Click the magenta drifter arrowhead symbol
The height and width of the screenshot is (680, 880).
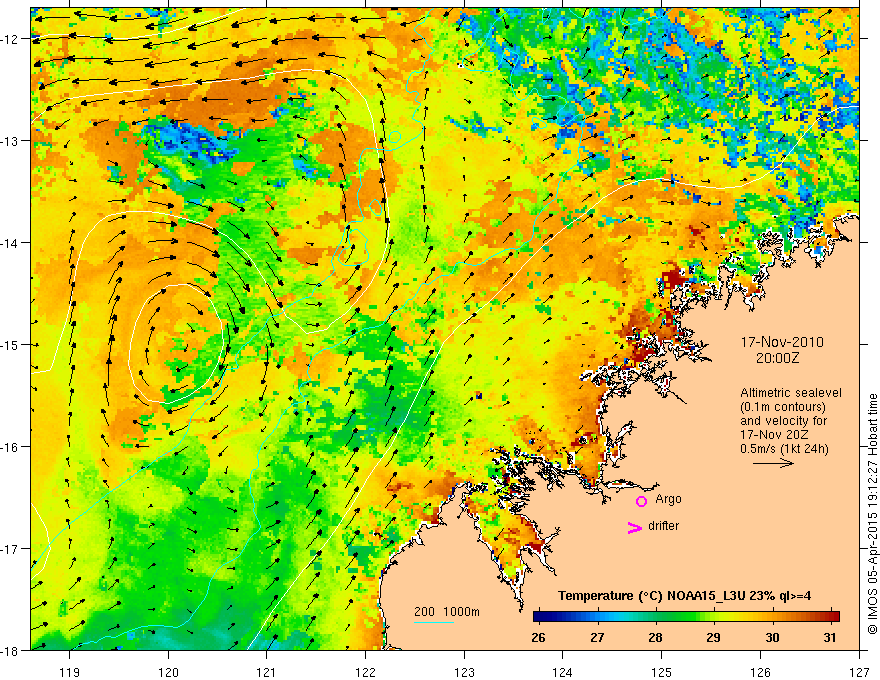coord(634,527)
